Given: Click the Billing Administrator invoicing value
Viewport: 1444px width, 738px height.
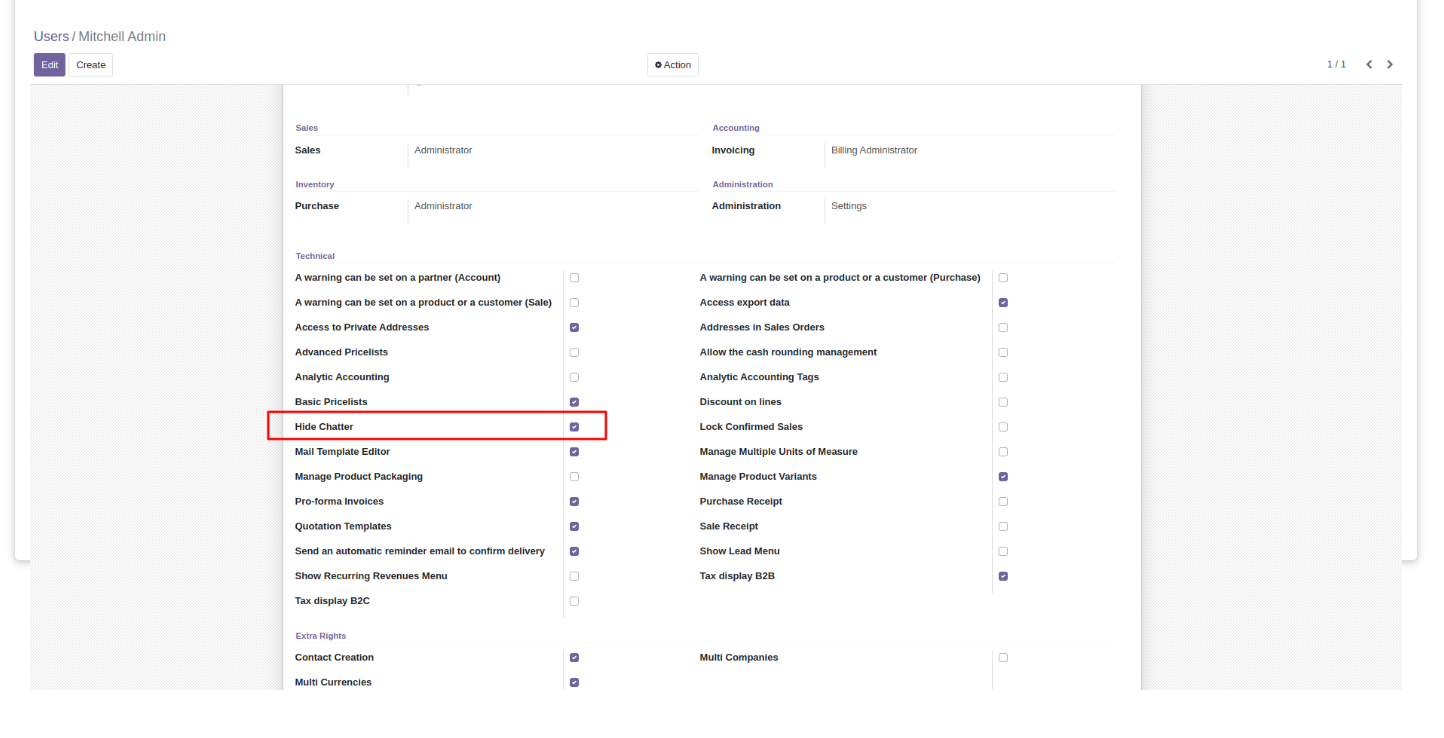Looking at the screenshot, I should 874,151.
